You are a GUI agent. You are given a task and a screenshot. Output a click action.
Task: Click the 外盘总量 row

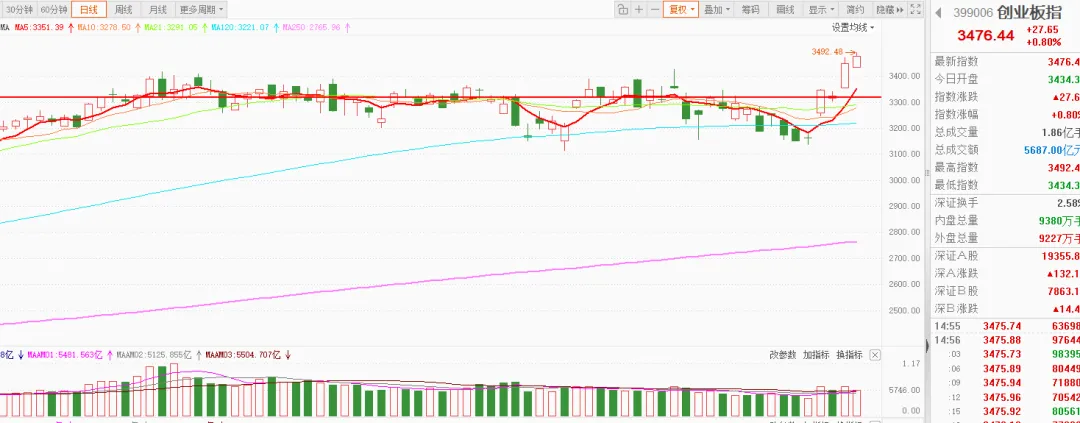pos(1005,238)
